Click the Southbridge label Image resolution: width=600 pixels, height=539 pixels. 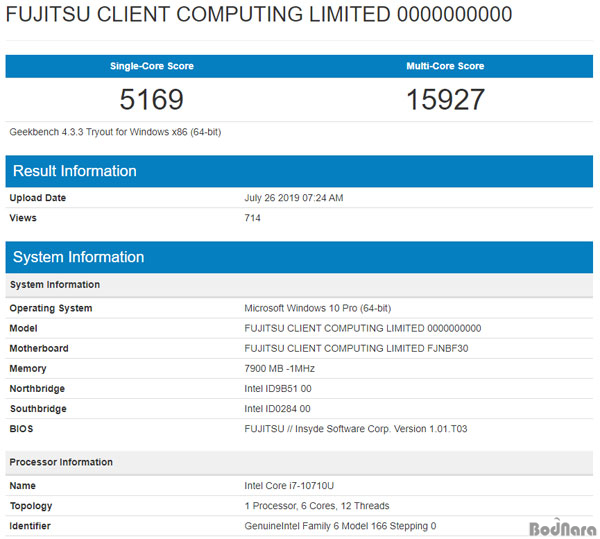pos(38,409)
